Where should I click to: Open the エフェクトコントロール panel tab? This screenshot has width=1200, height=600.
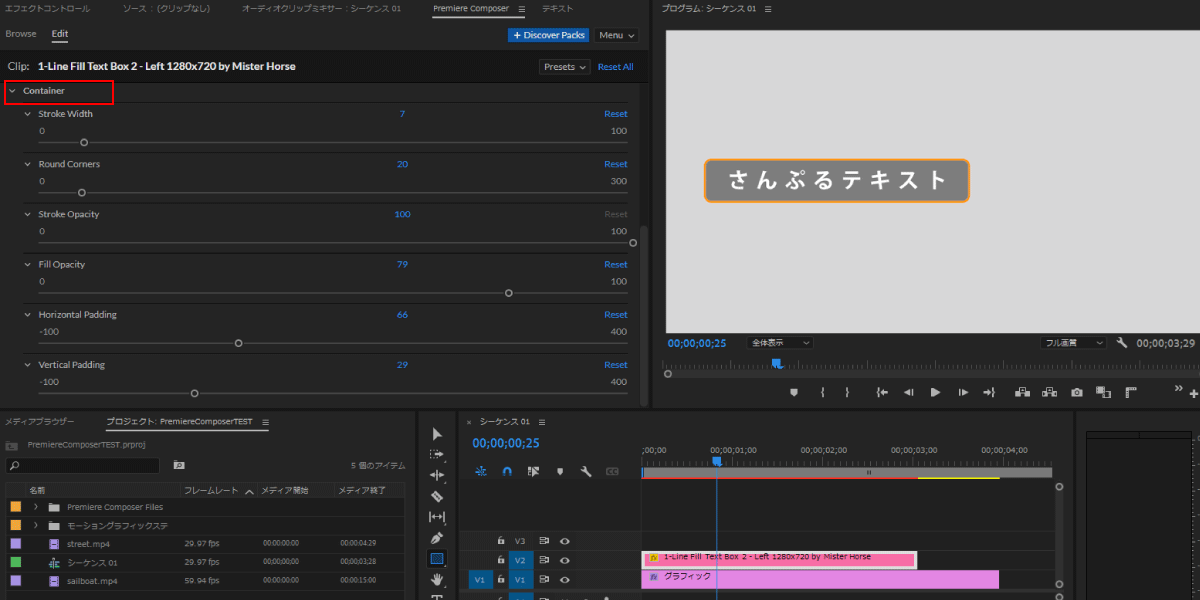[x=47, y=8]
